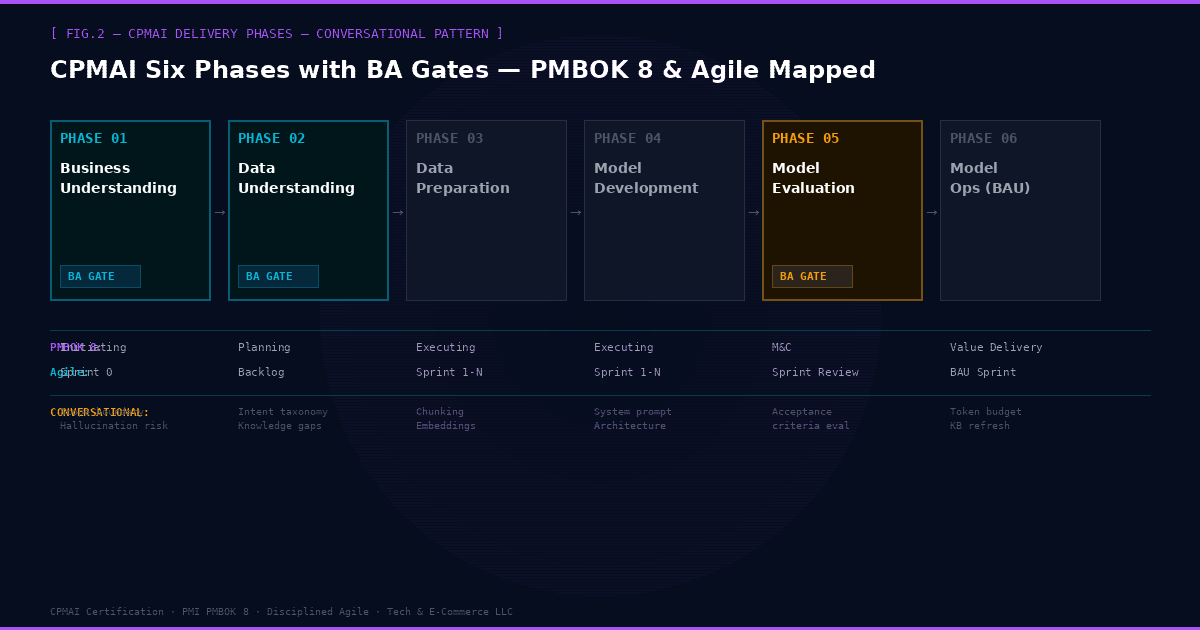Click the KB refresh text

point(980,426)
